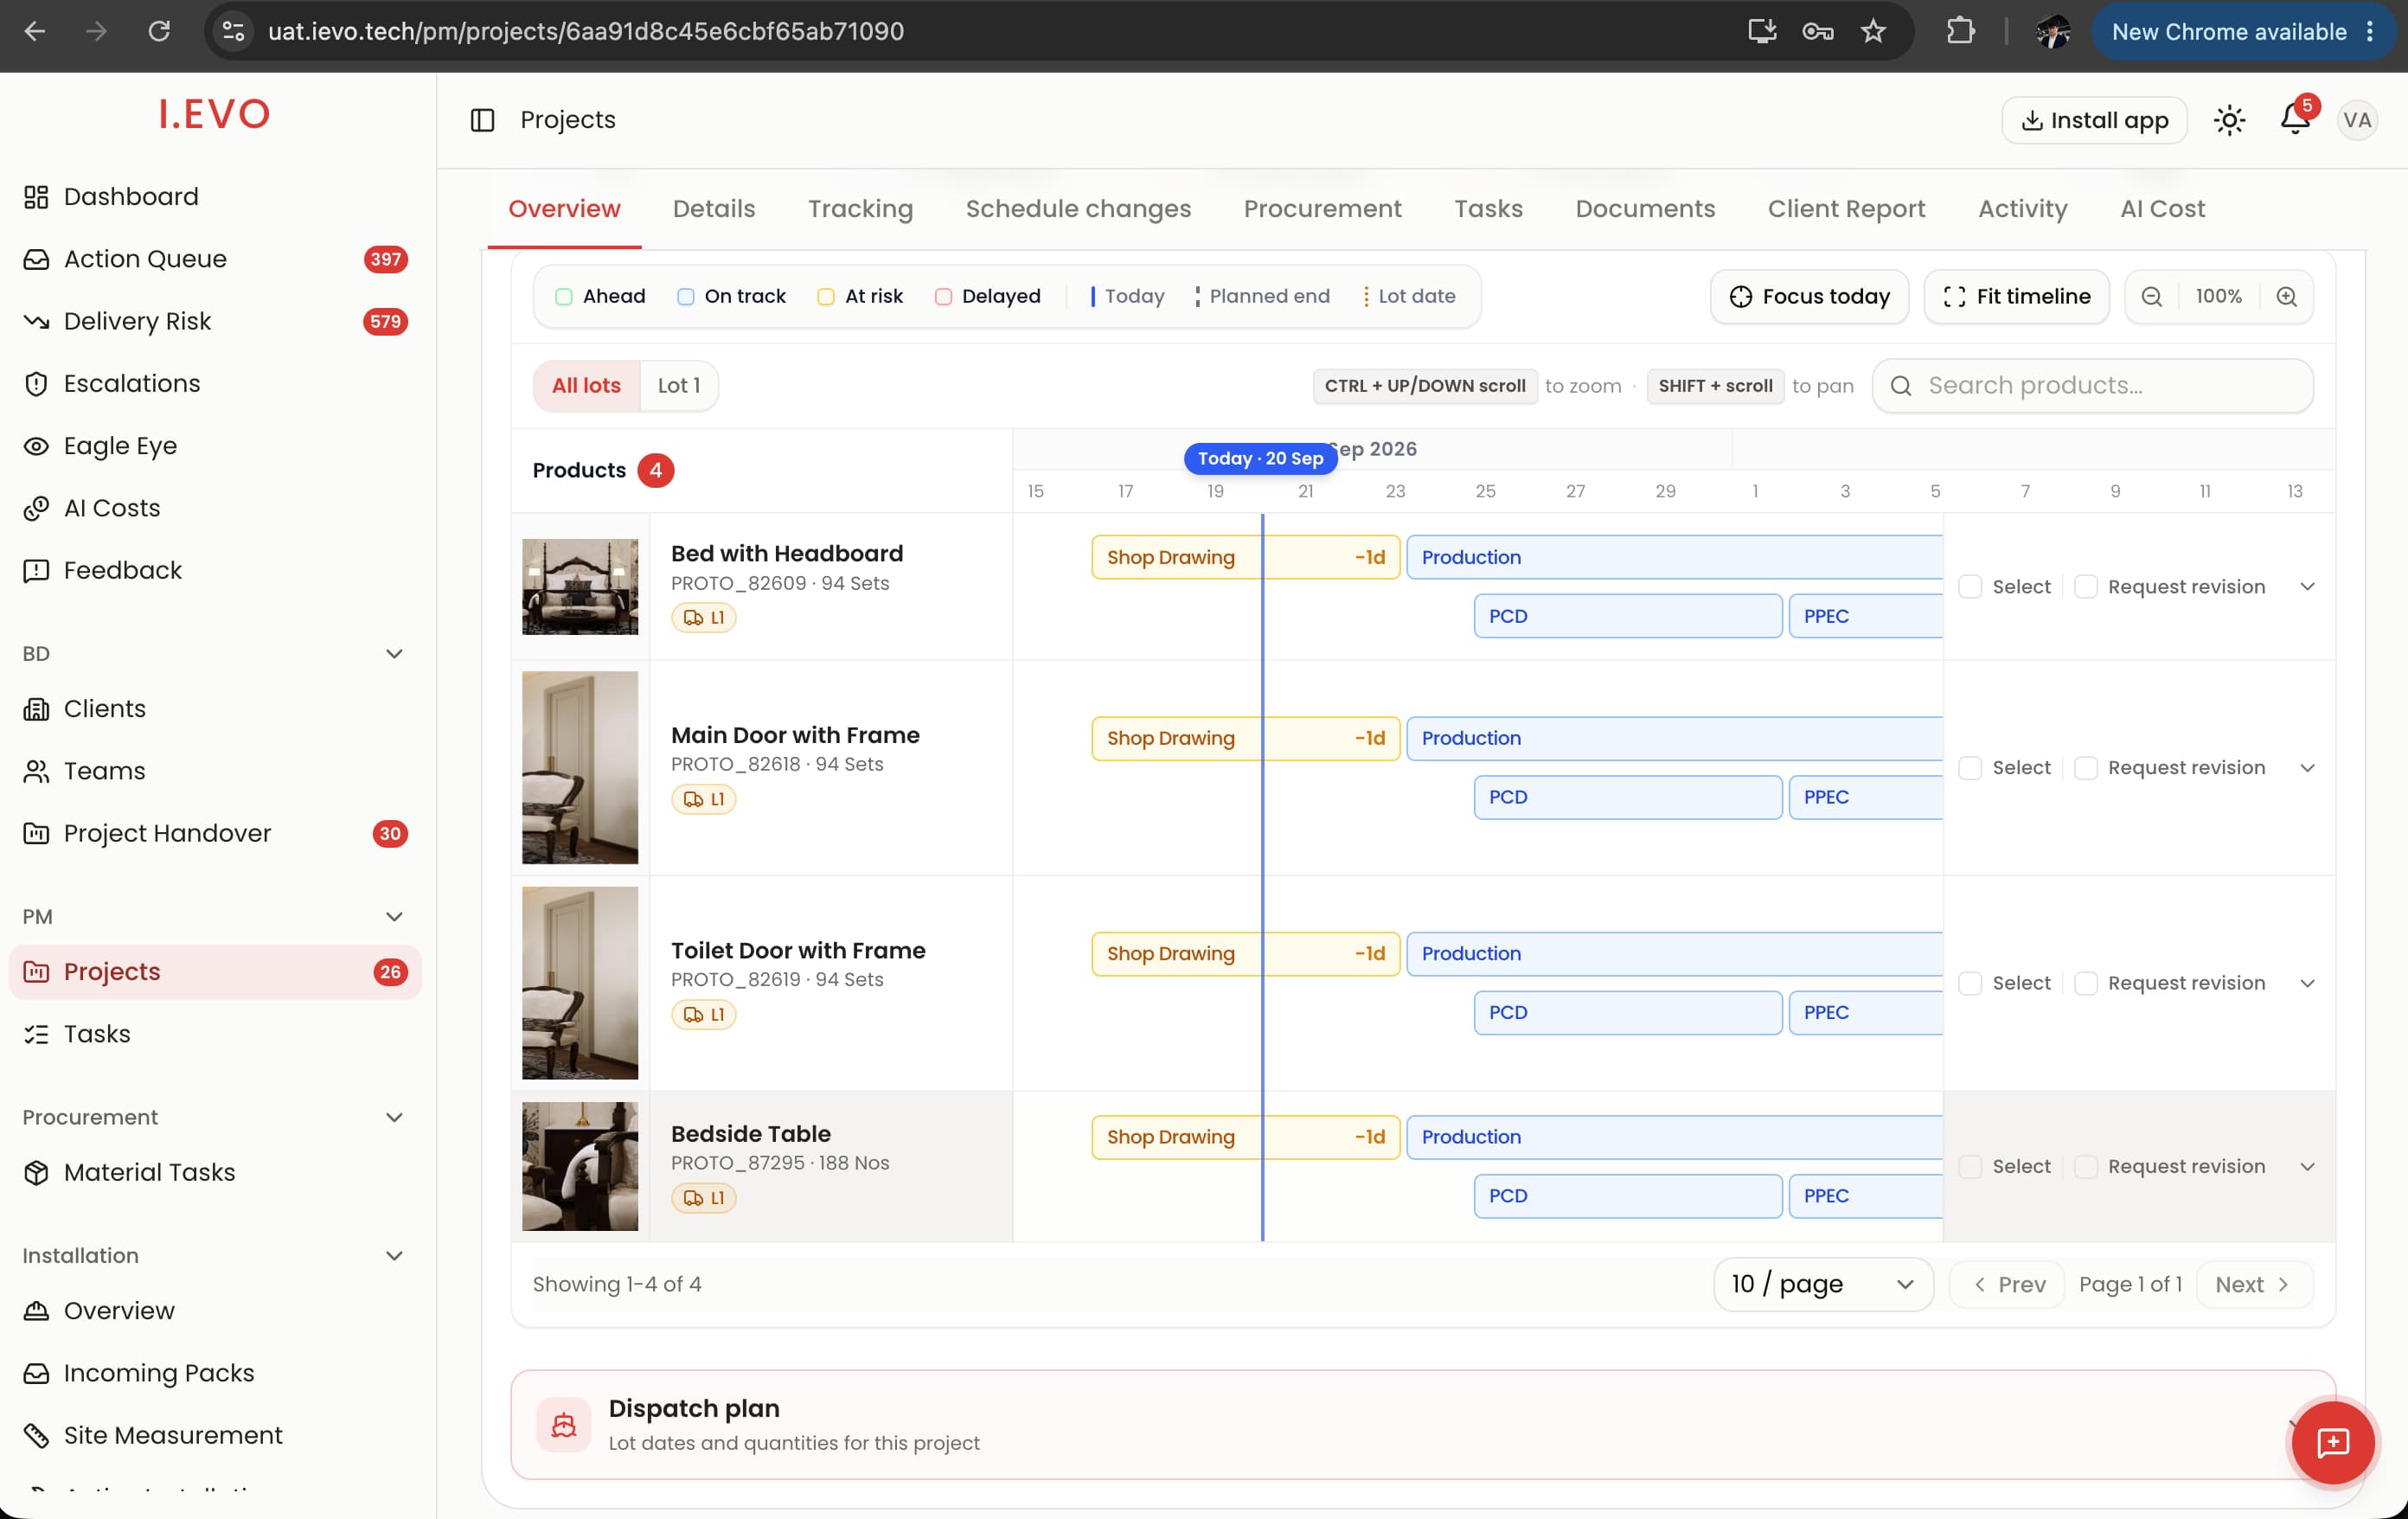Tick Select checkbox for Bedside Table
The height and width of the screenshot is (1519, 2408).
pyautogui.click(x=1970, y=1167)
